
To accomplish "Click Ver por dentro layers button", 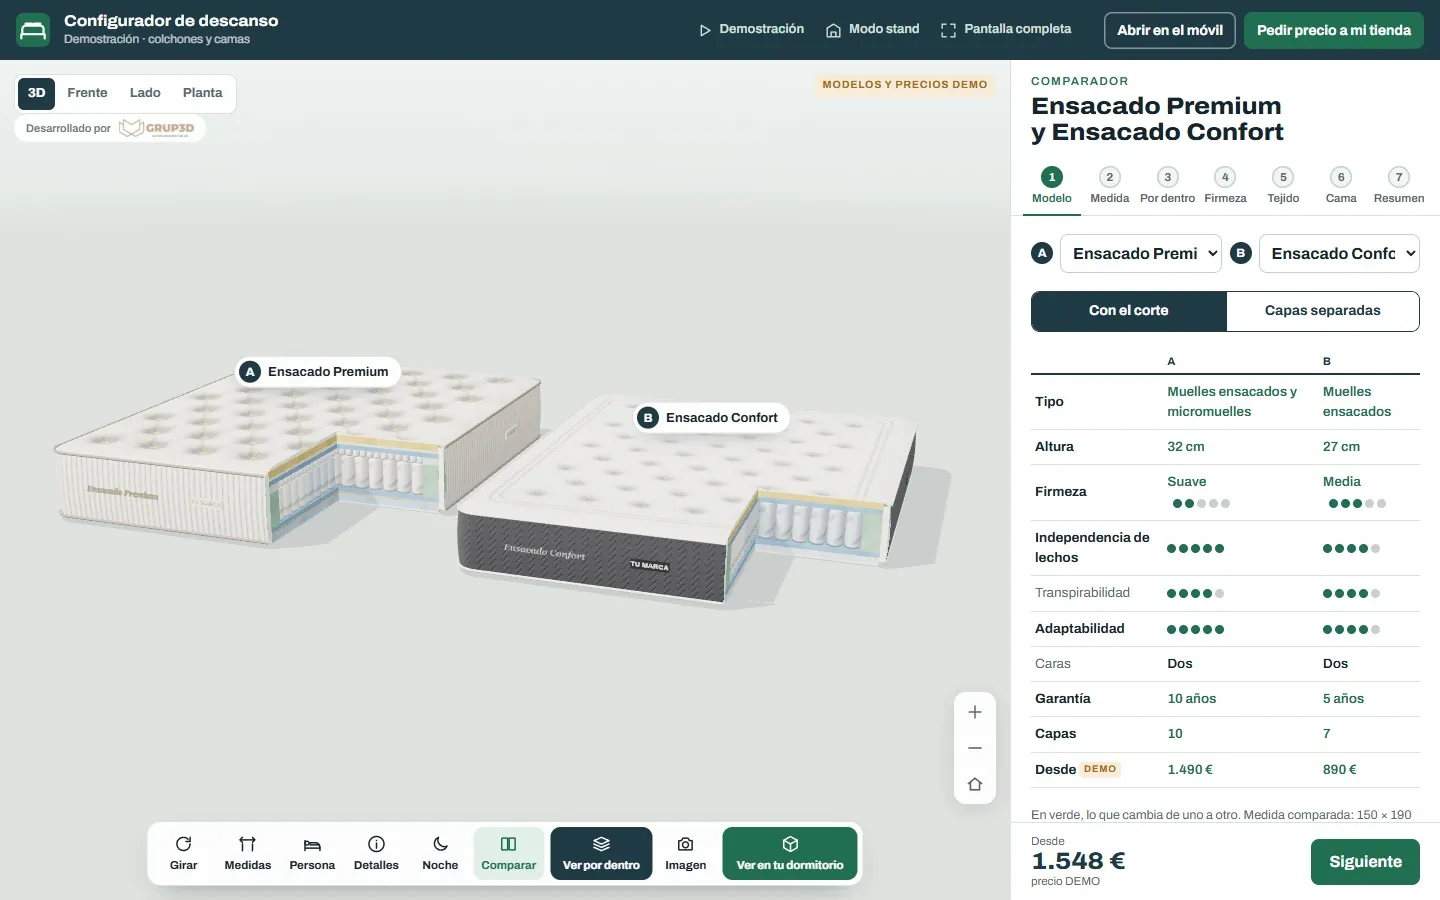I will (x=601, y=854).
